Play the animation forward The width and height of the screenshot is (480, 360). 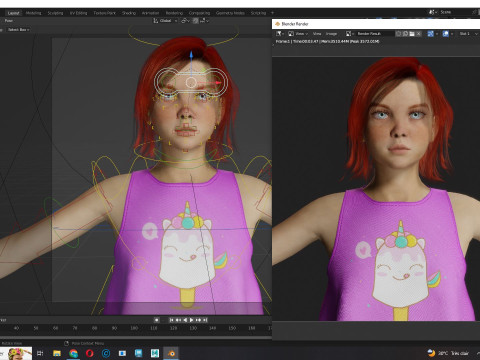pyautogui.click(x=191, y=320)
